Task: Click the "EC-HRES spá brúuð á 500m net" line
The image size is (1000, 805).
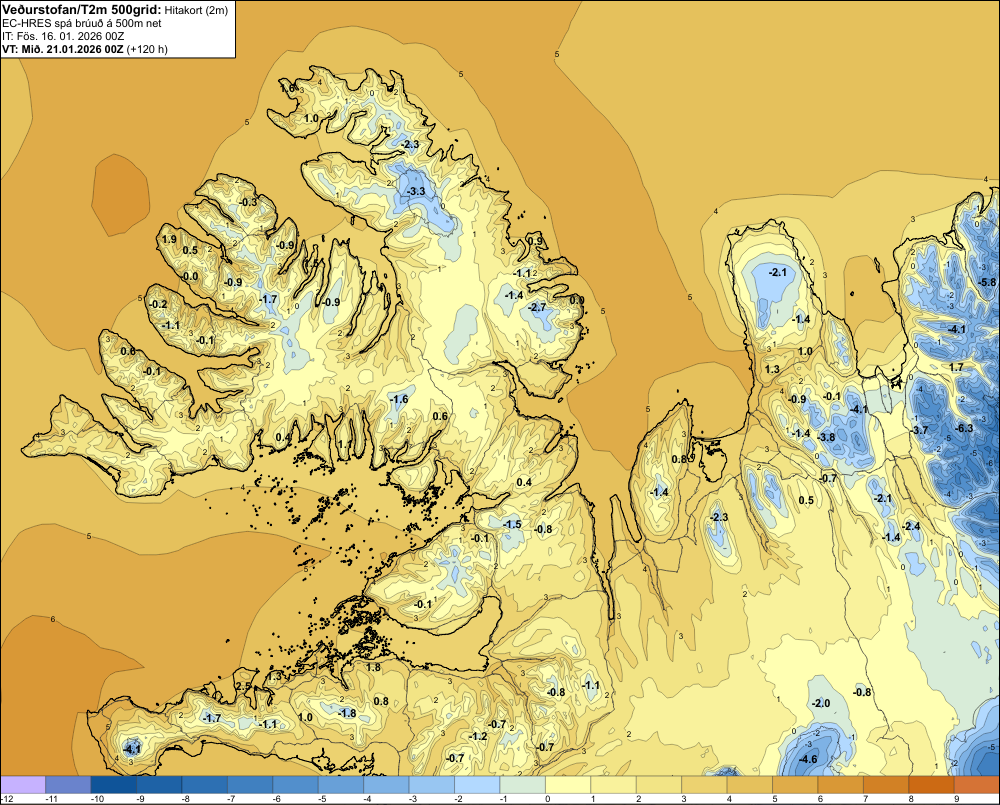Action: coord(82,24)
